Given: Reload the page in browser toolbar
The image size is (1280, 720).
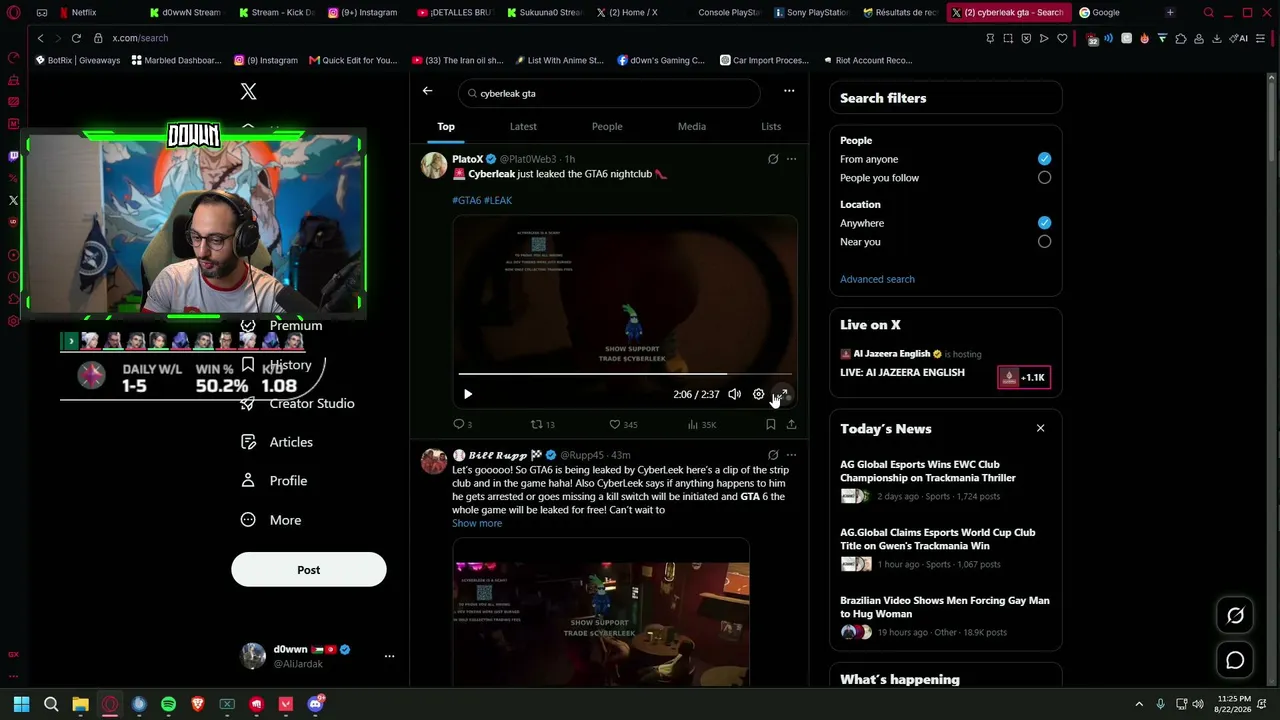Looking at the screenshot, I should pos(76,38).
